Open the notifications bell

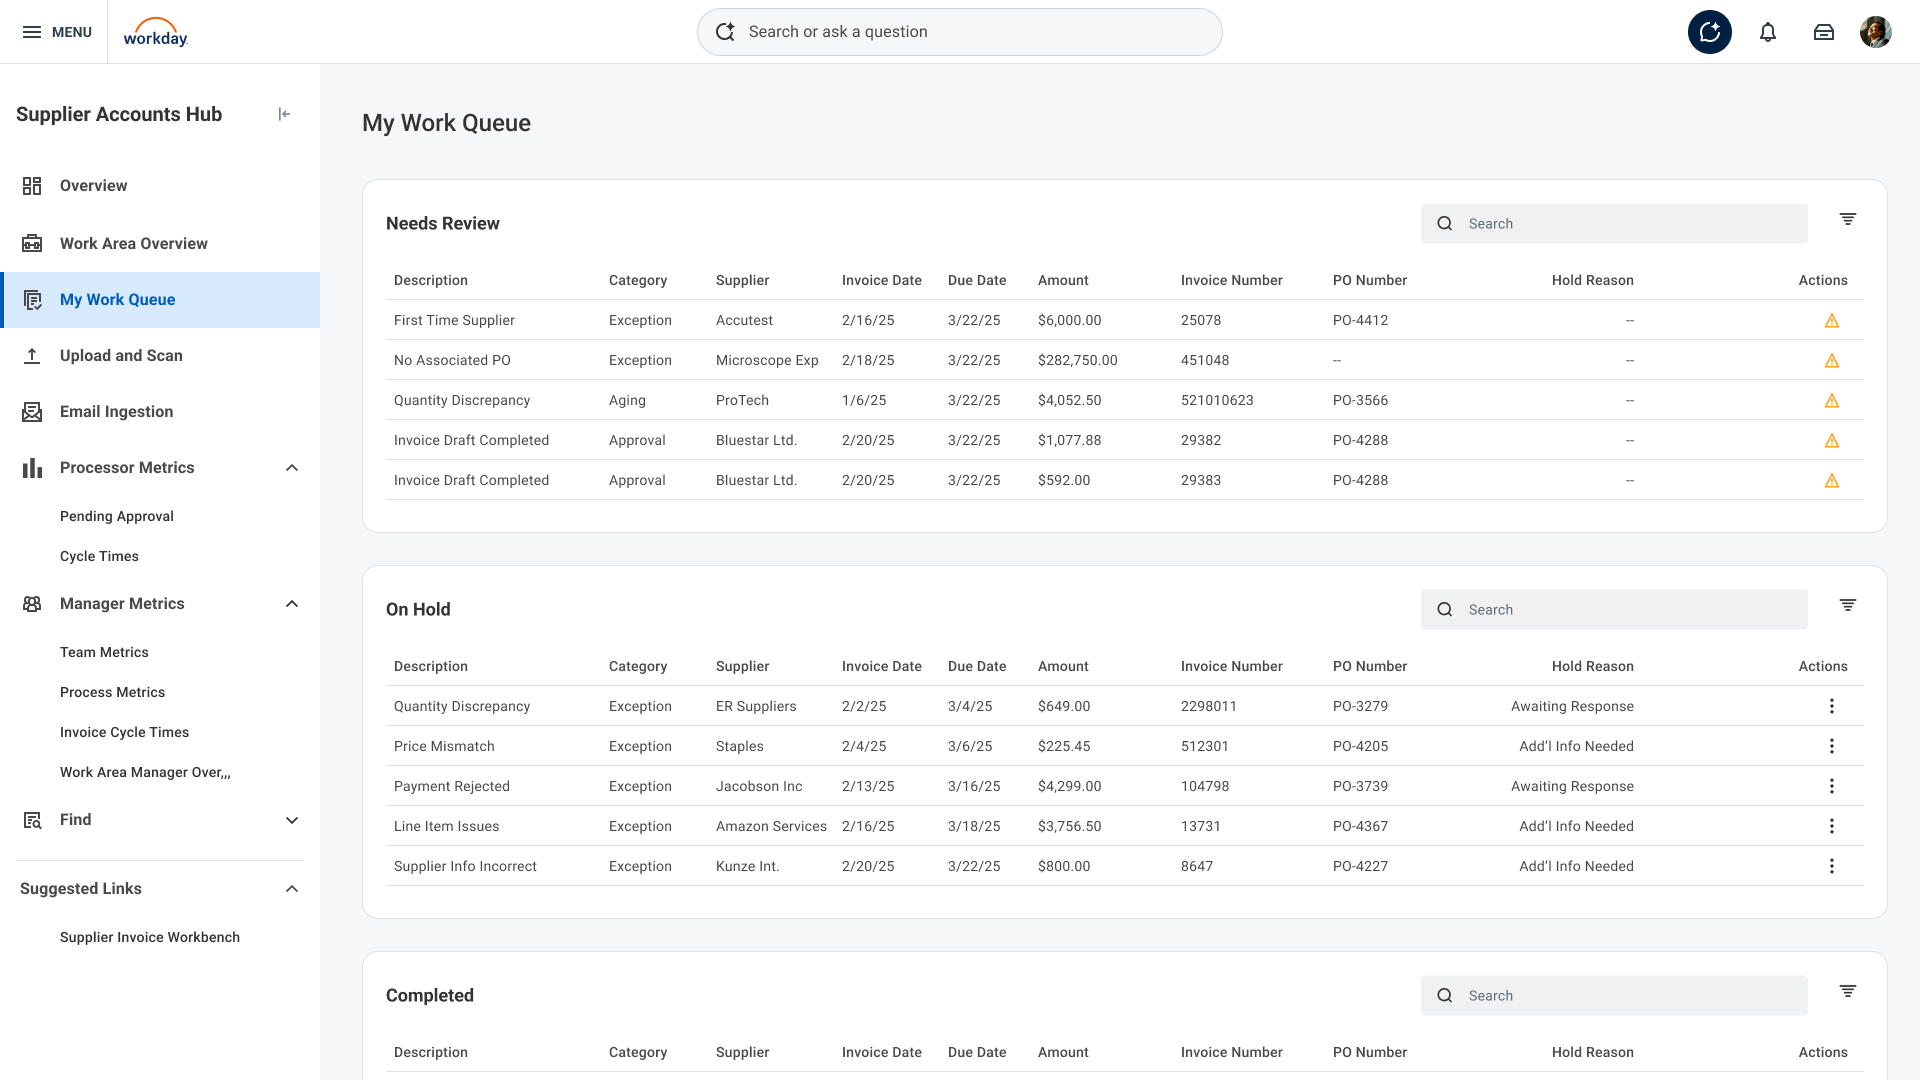(x=1767, y=32)
